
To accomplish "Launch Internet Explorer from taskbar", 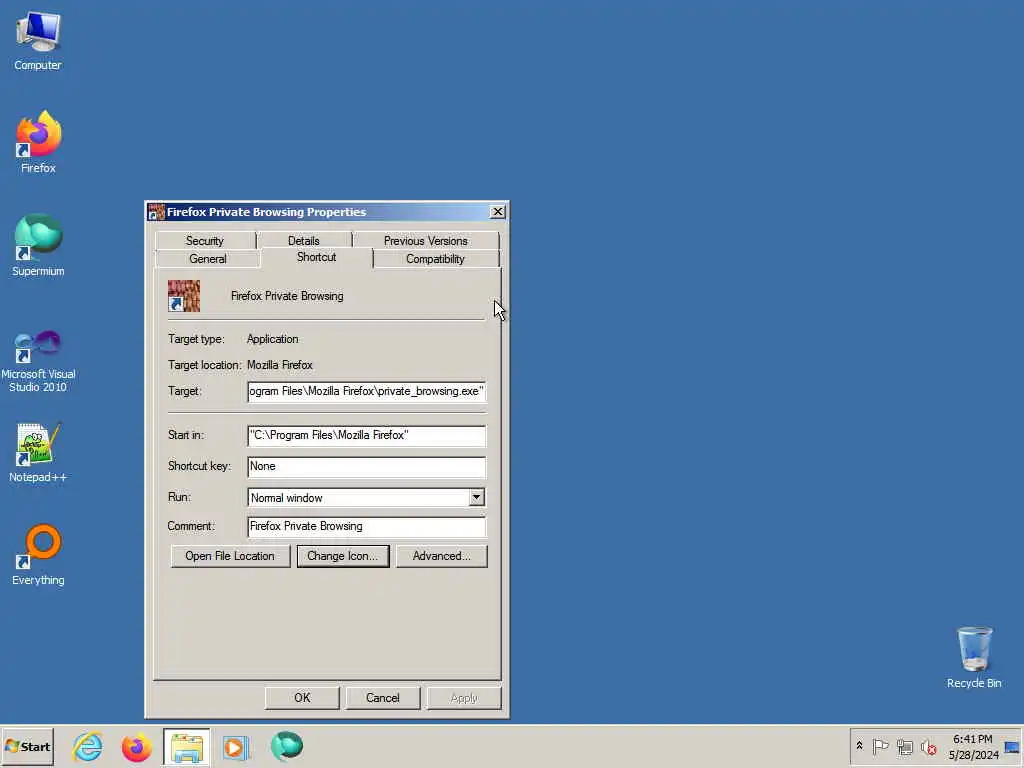I will [88, 746].
